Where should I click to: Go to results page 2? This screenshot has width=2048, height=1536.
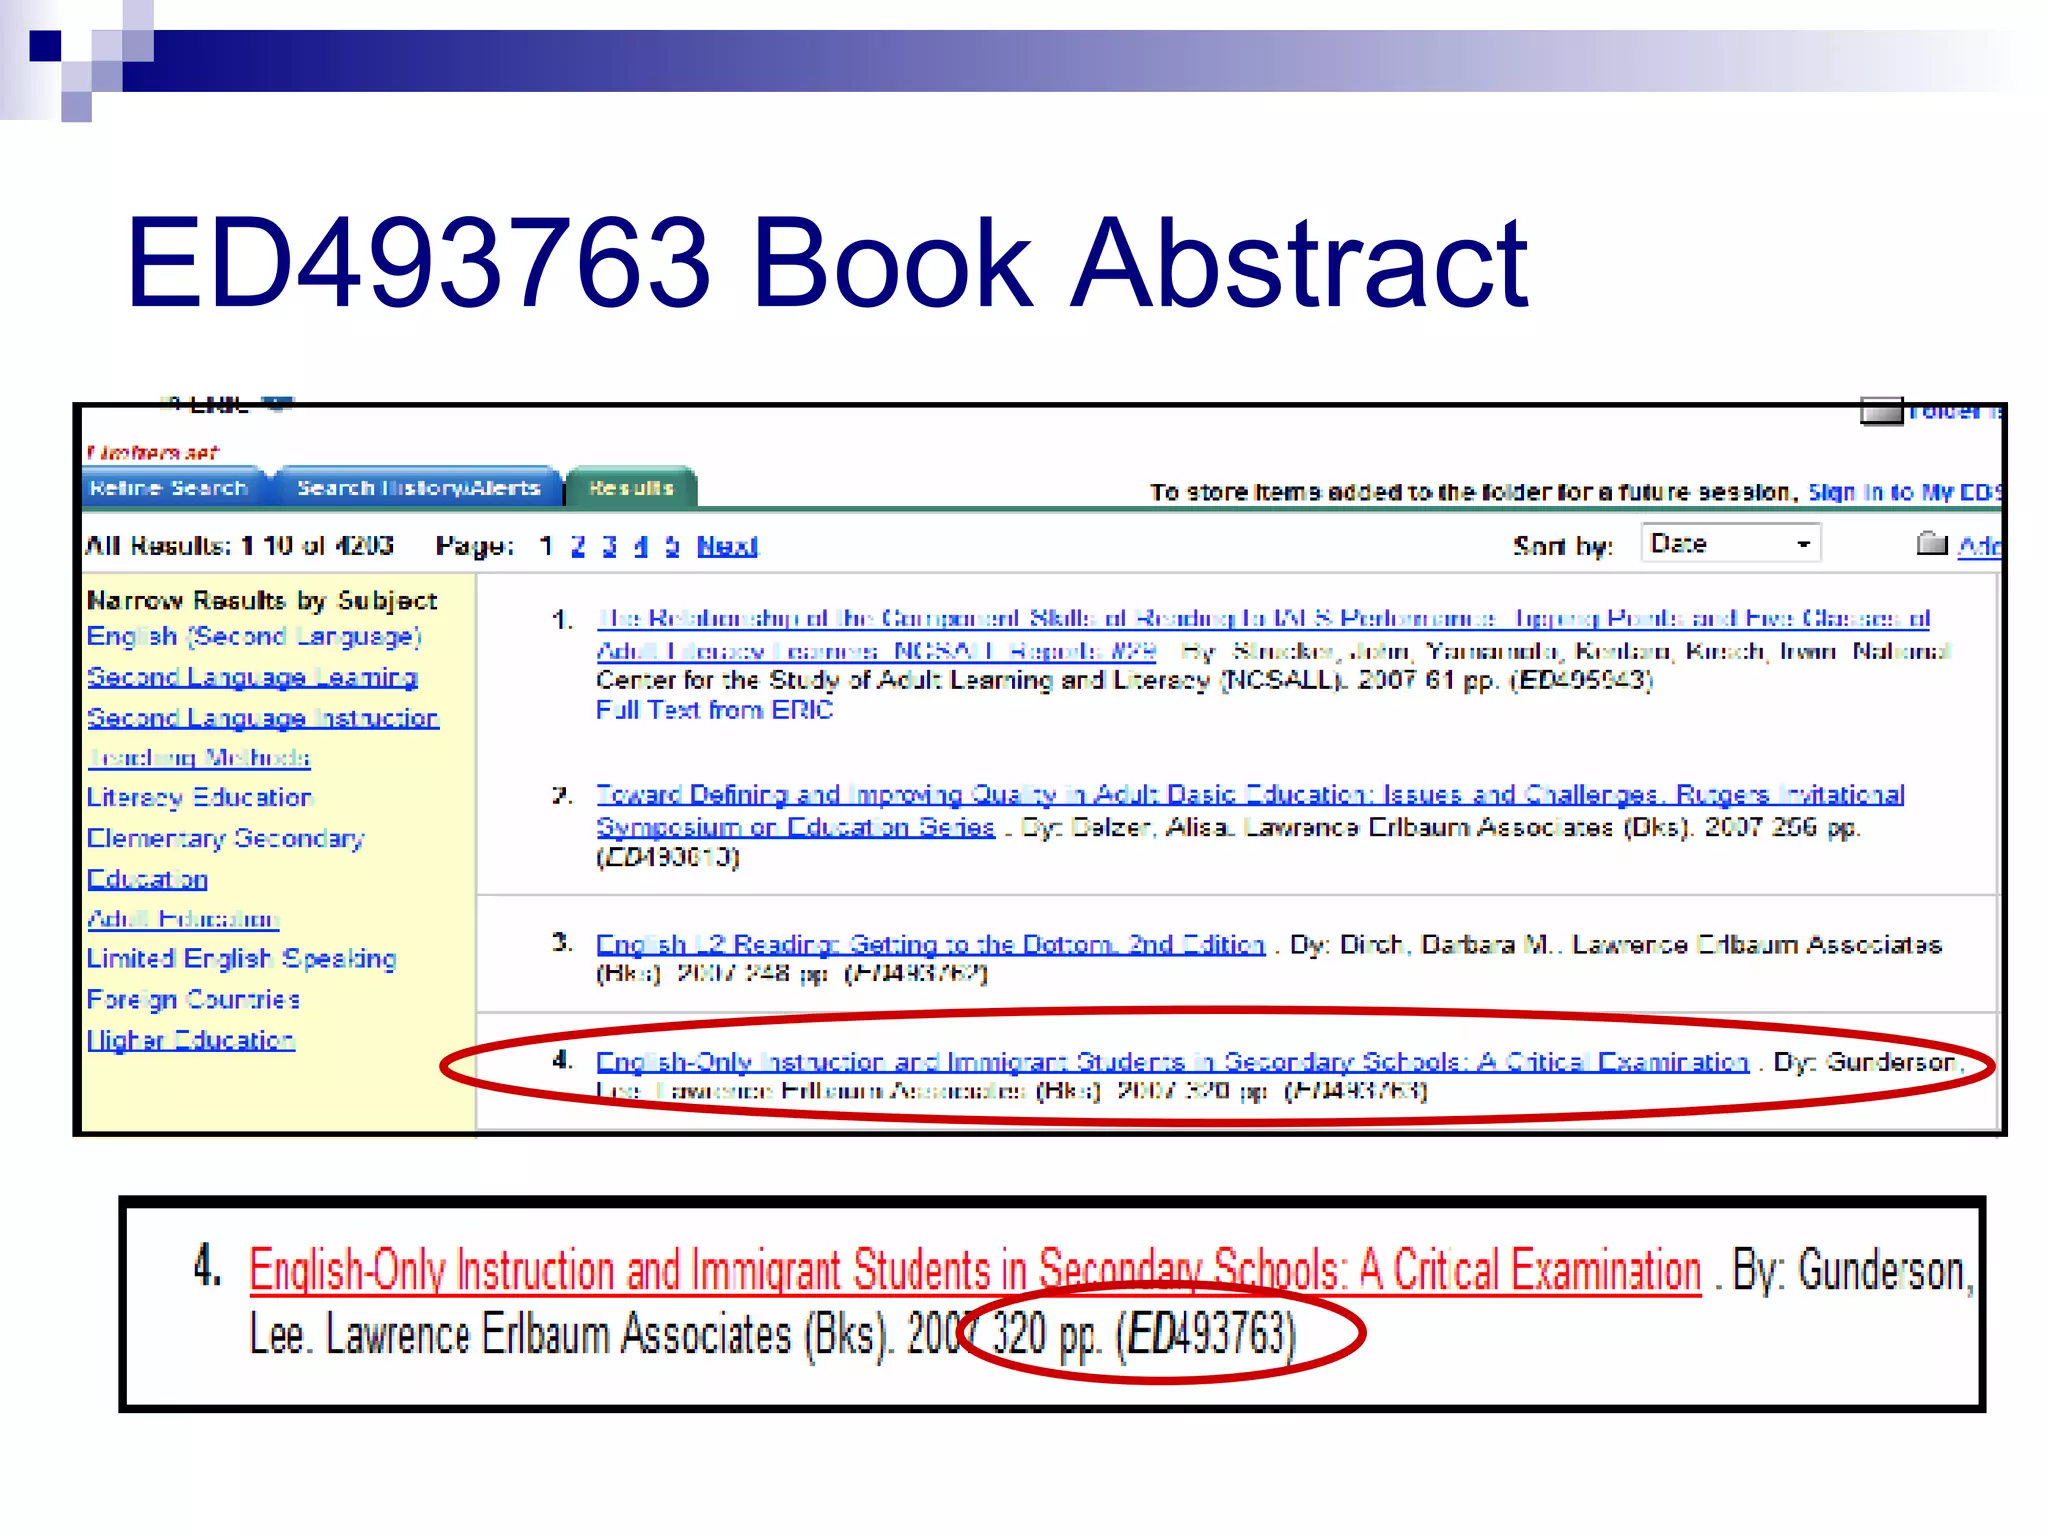578,546
